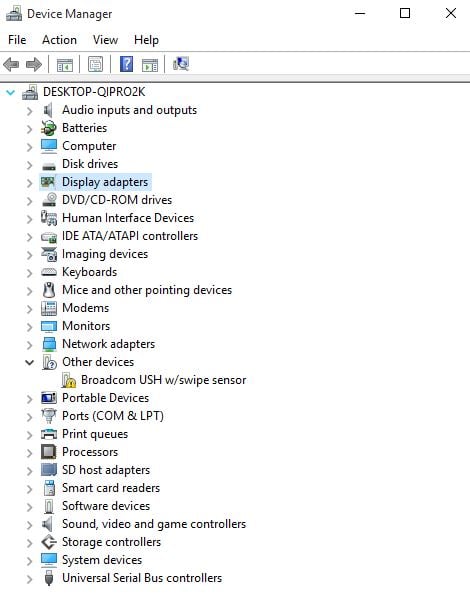Image resolution: width=470 pixels, height=596 pixels.
Task: Open the View menu
Action: point(105,40)
